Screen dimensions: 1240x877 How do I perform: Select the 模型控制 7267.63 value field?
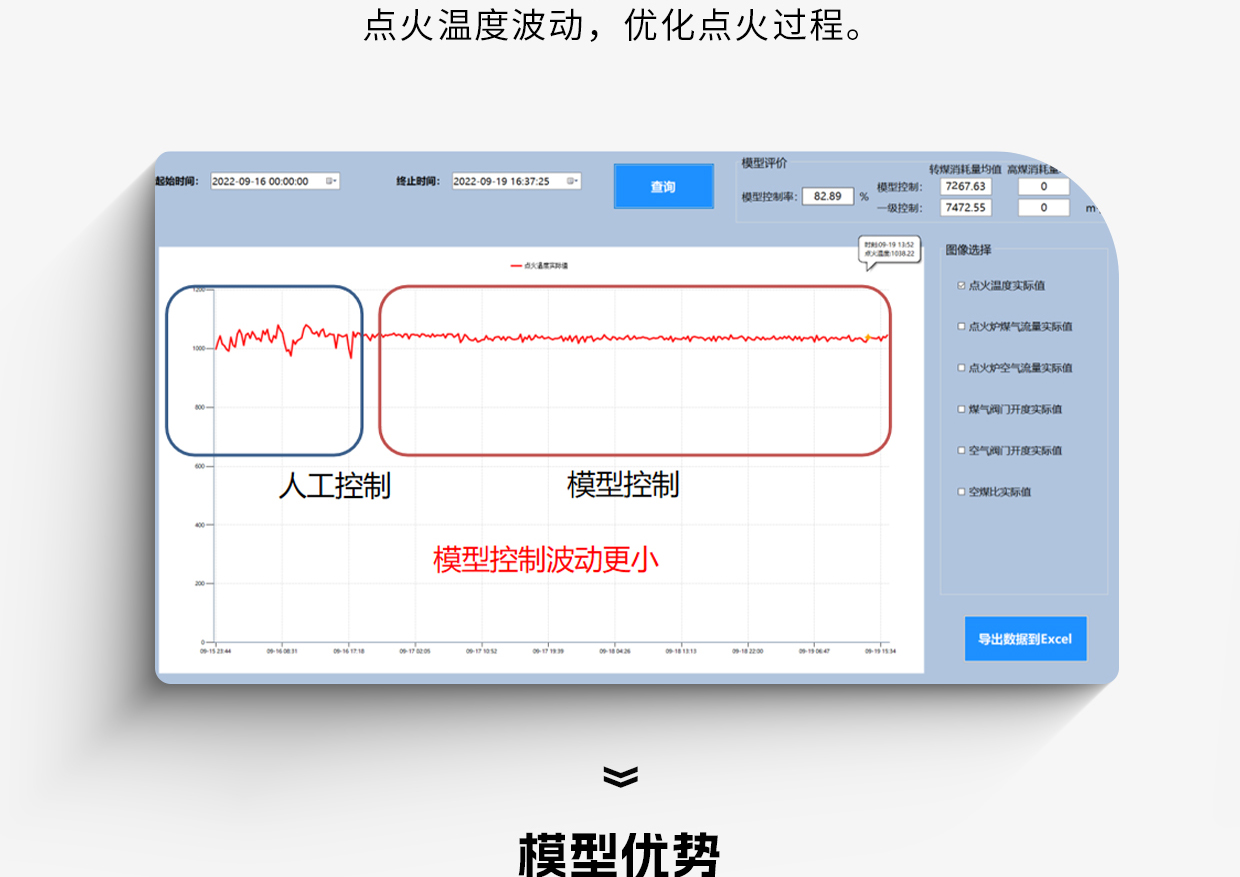point(965,186)
